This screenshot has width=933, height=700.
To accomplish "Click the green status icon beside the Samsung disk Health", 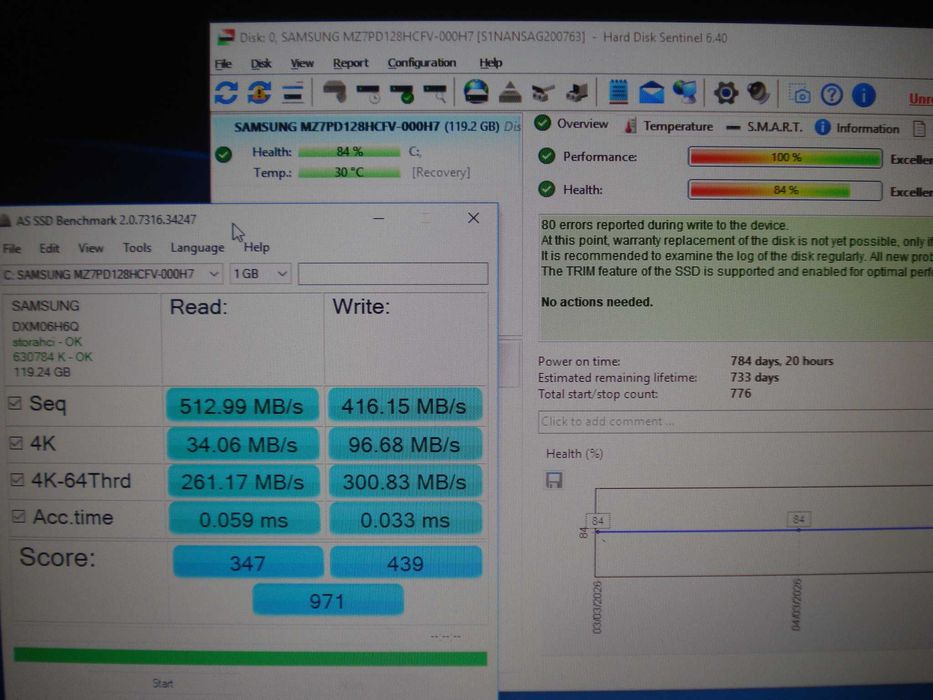I will [224, 155].
